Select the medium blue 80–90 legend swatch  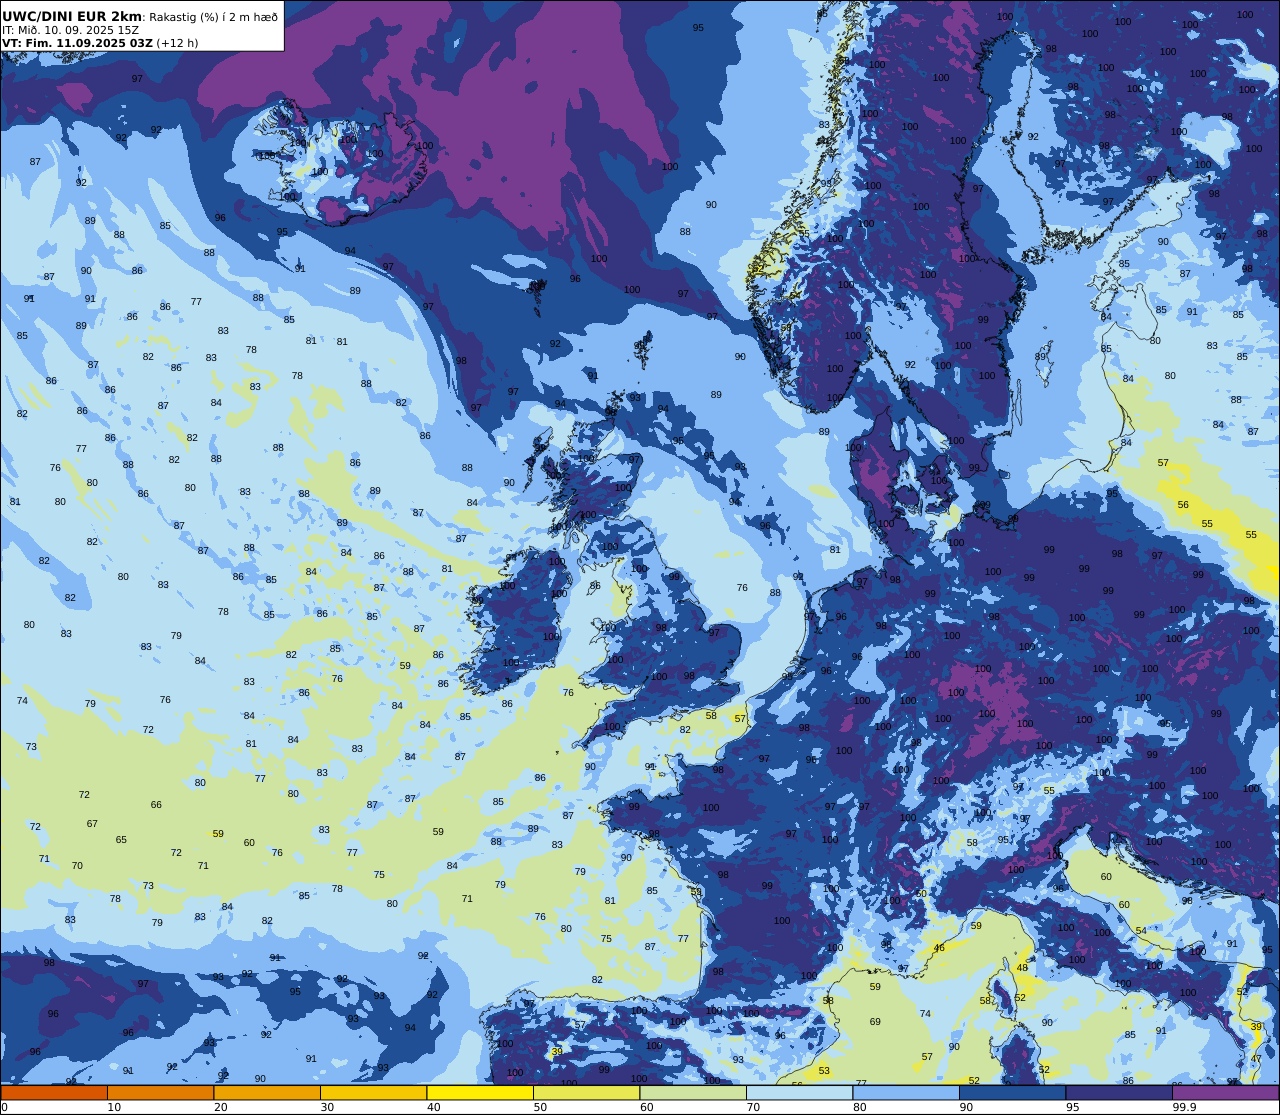click(906, 1092)
